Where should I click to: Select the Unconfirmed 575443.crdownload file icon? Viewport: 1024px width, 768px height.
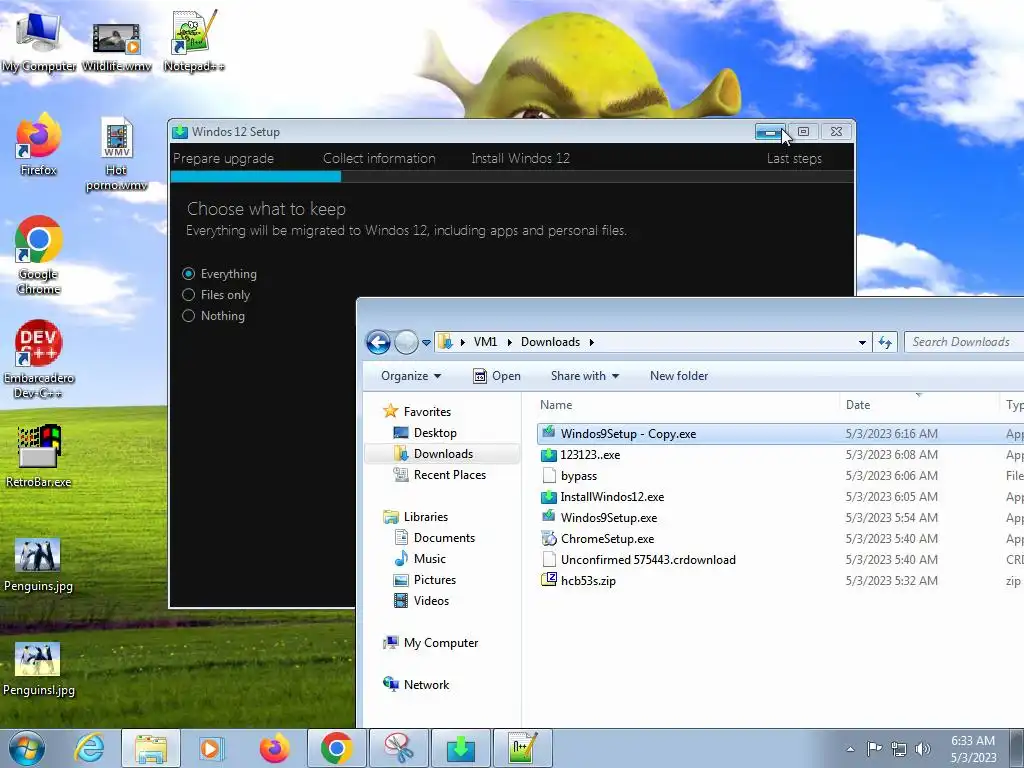pos(549,559)
